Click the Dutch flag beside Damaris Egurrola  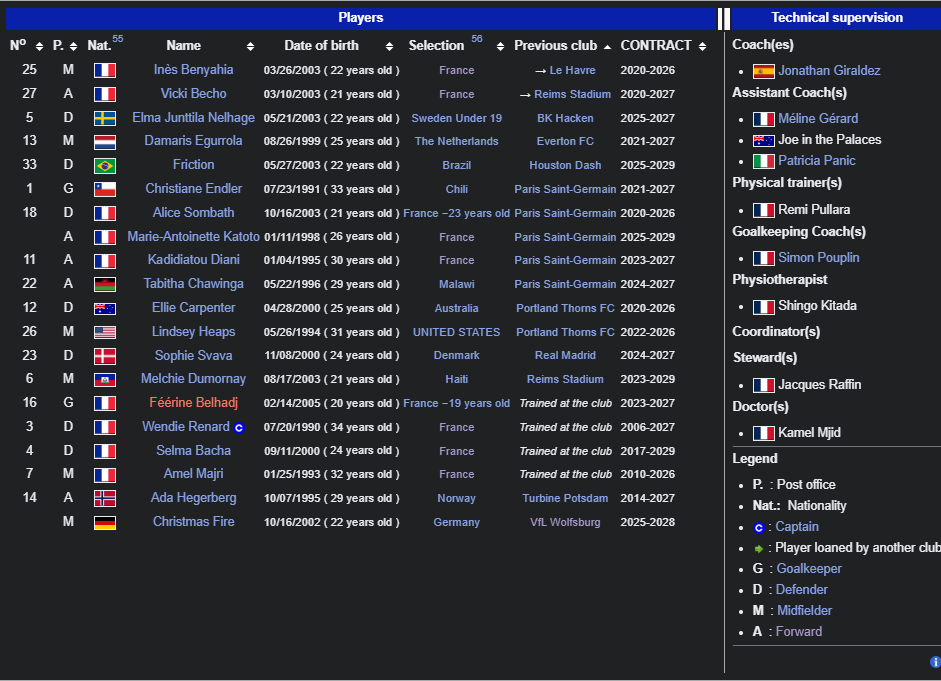[105, 142]
